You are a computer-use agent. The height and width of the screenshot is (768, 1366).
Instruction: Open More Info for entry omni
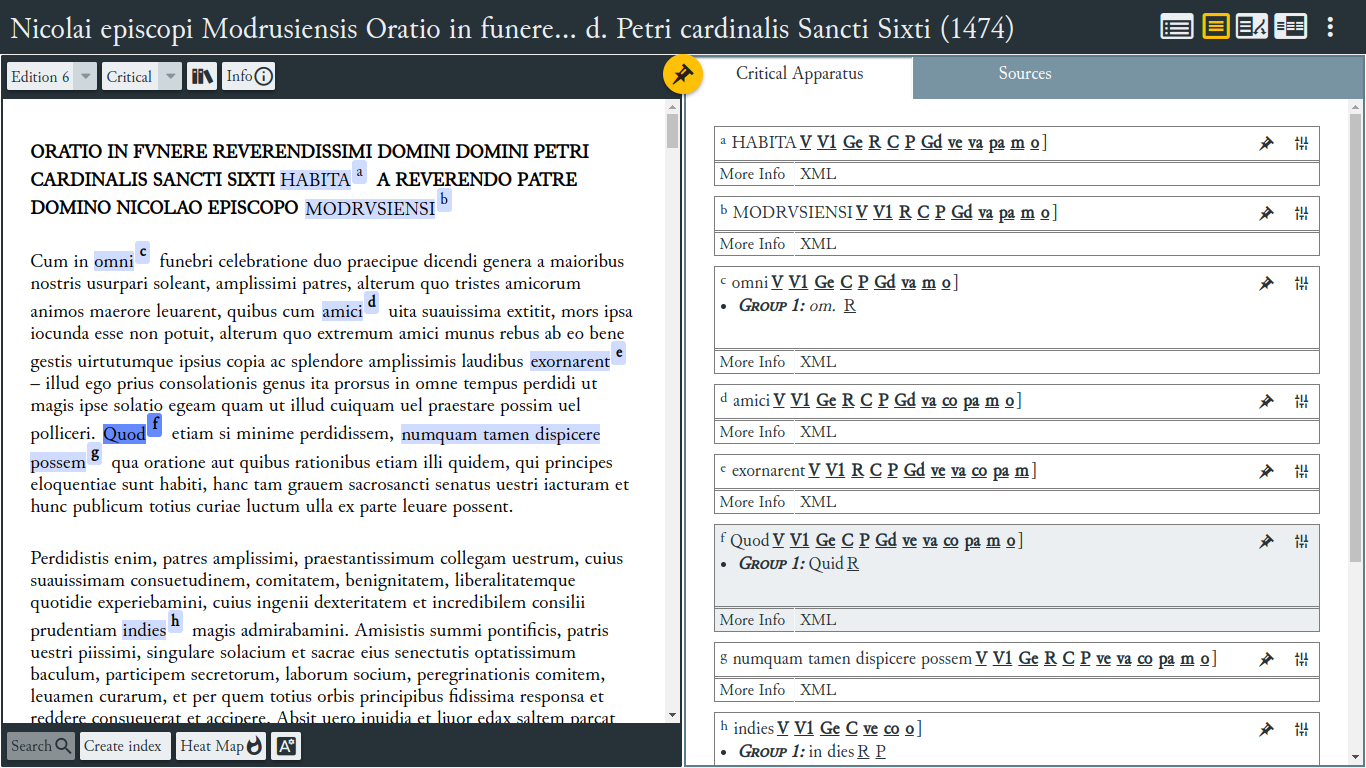(753, 362)
